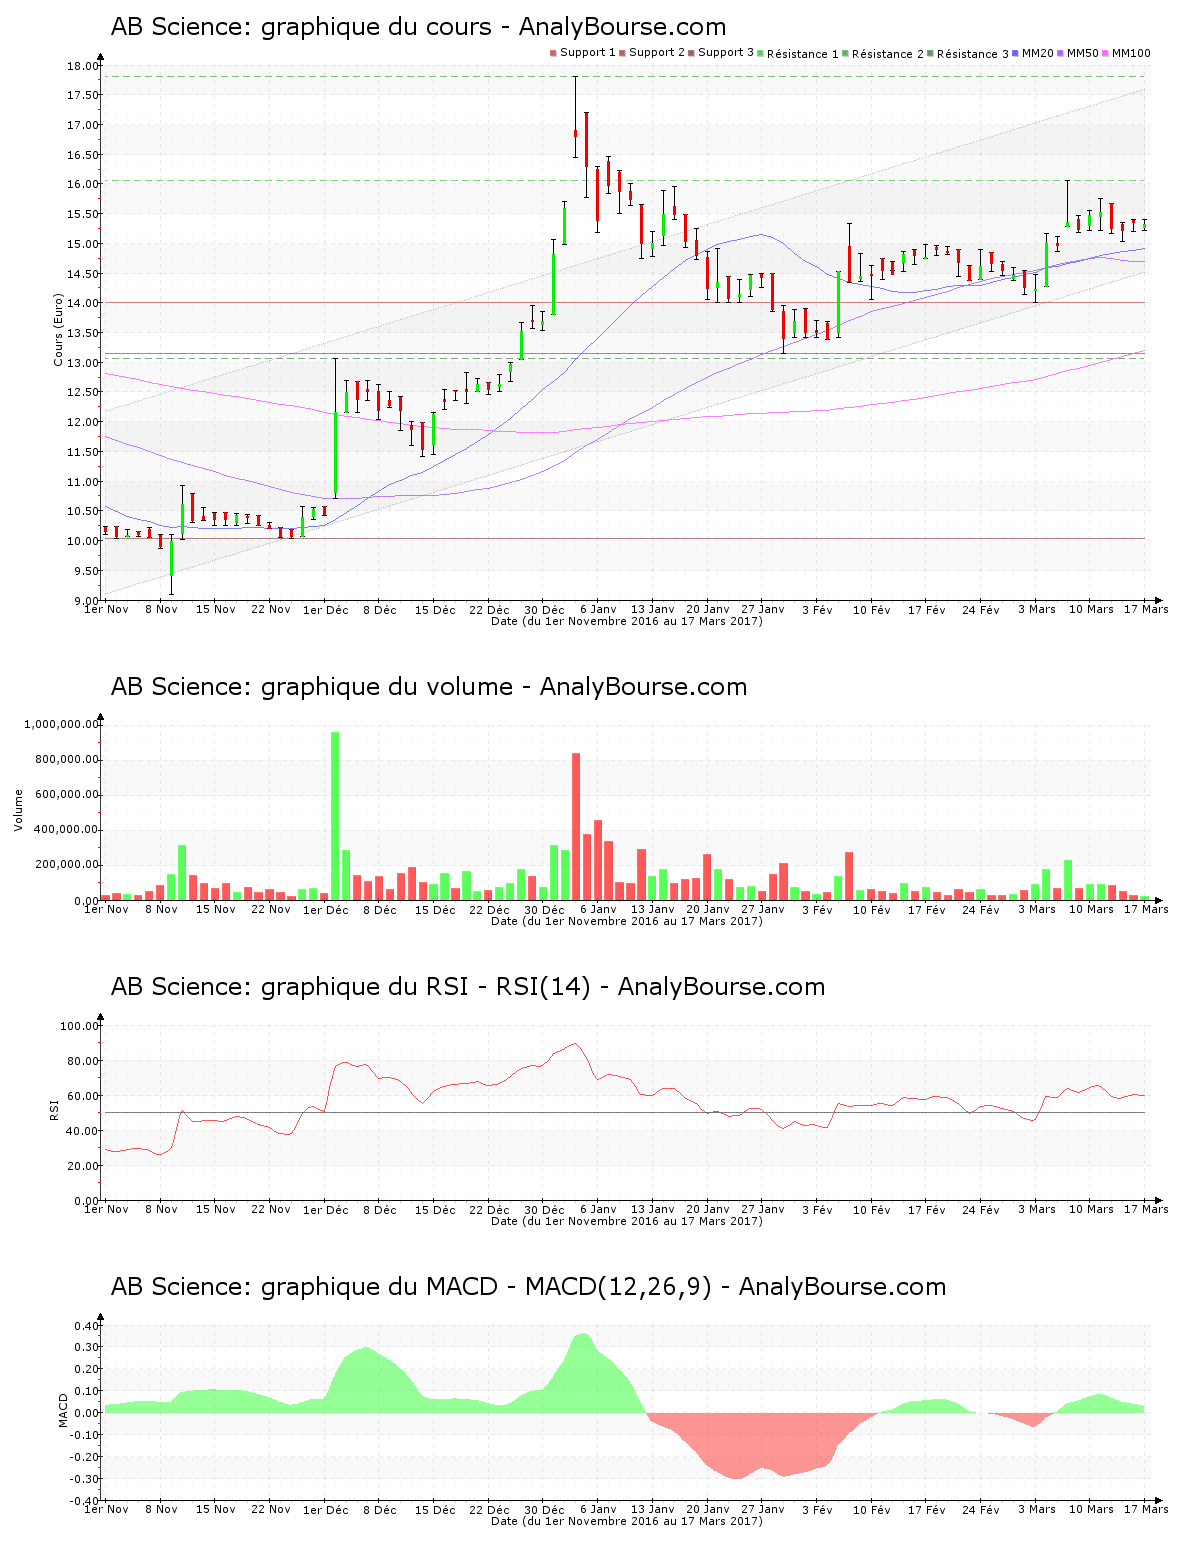Viewport: 1200px width, 1550px height.
Task: Click the 'Volume' vertical axis label
Action: pos(18,810)
